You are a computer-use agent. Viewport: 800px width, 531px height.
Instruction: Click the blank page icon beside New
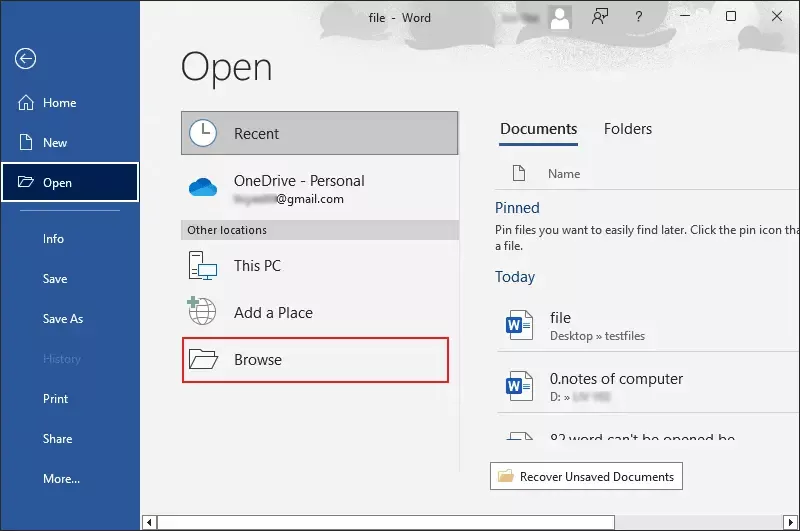coord(26,142)
